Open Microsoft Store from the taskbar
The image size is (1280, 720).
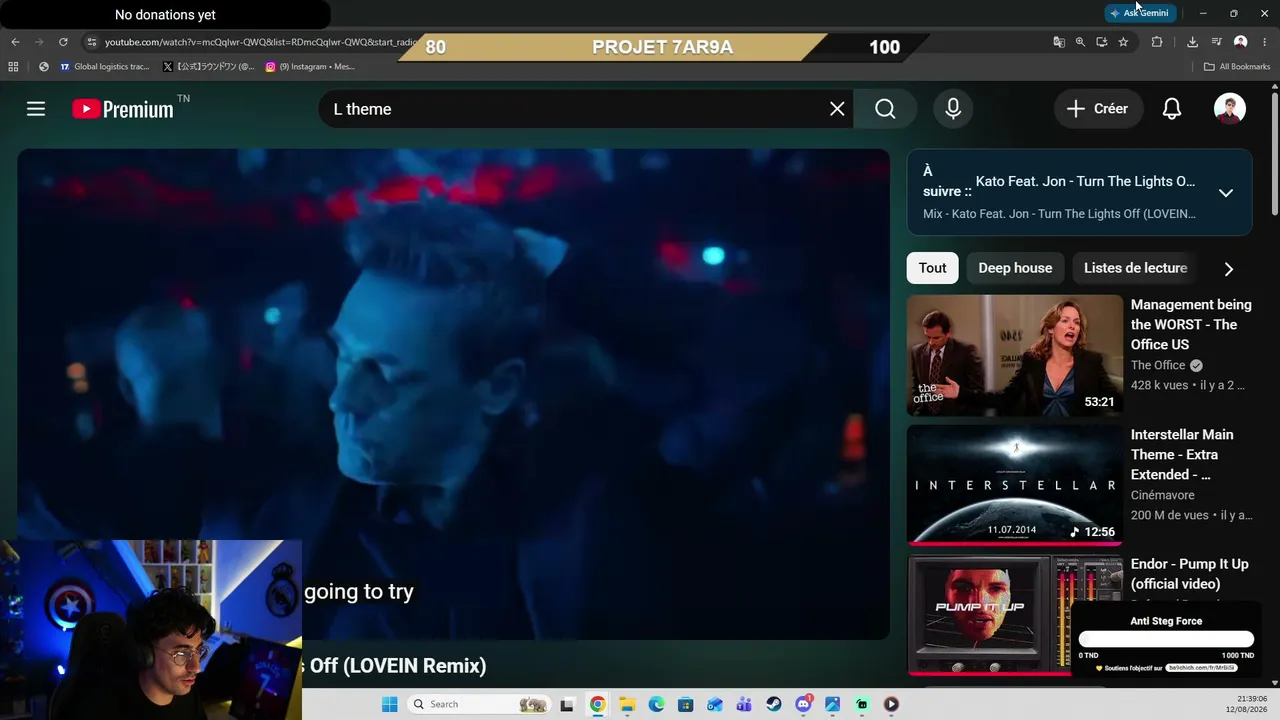tap(685, 704)
